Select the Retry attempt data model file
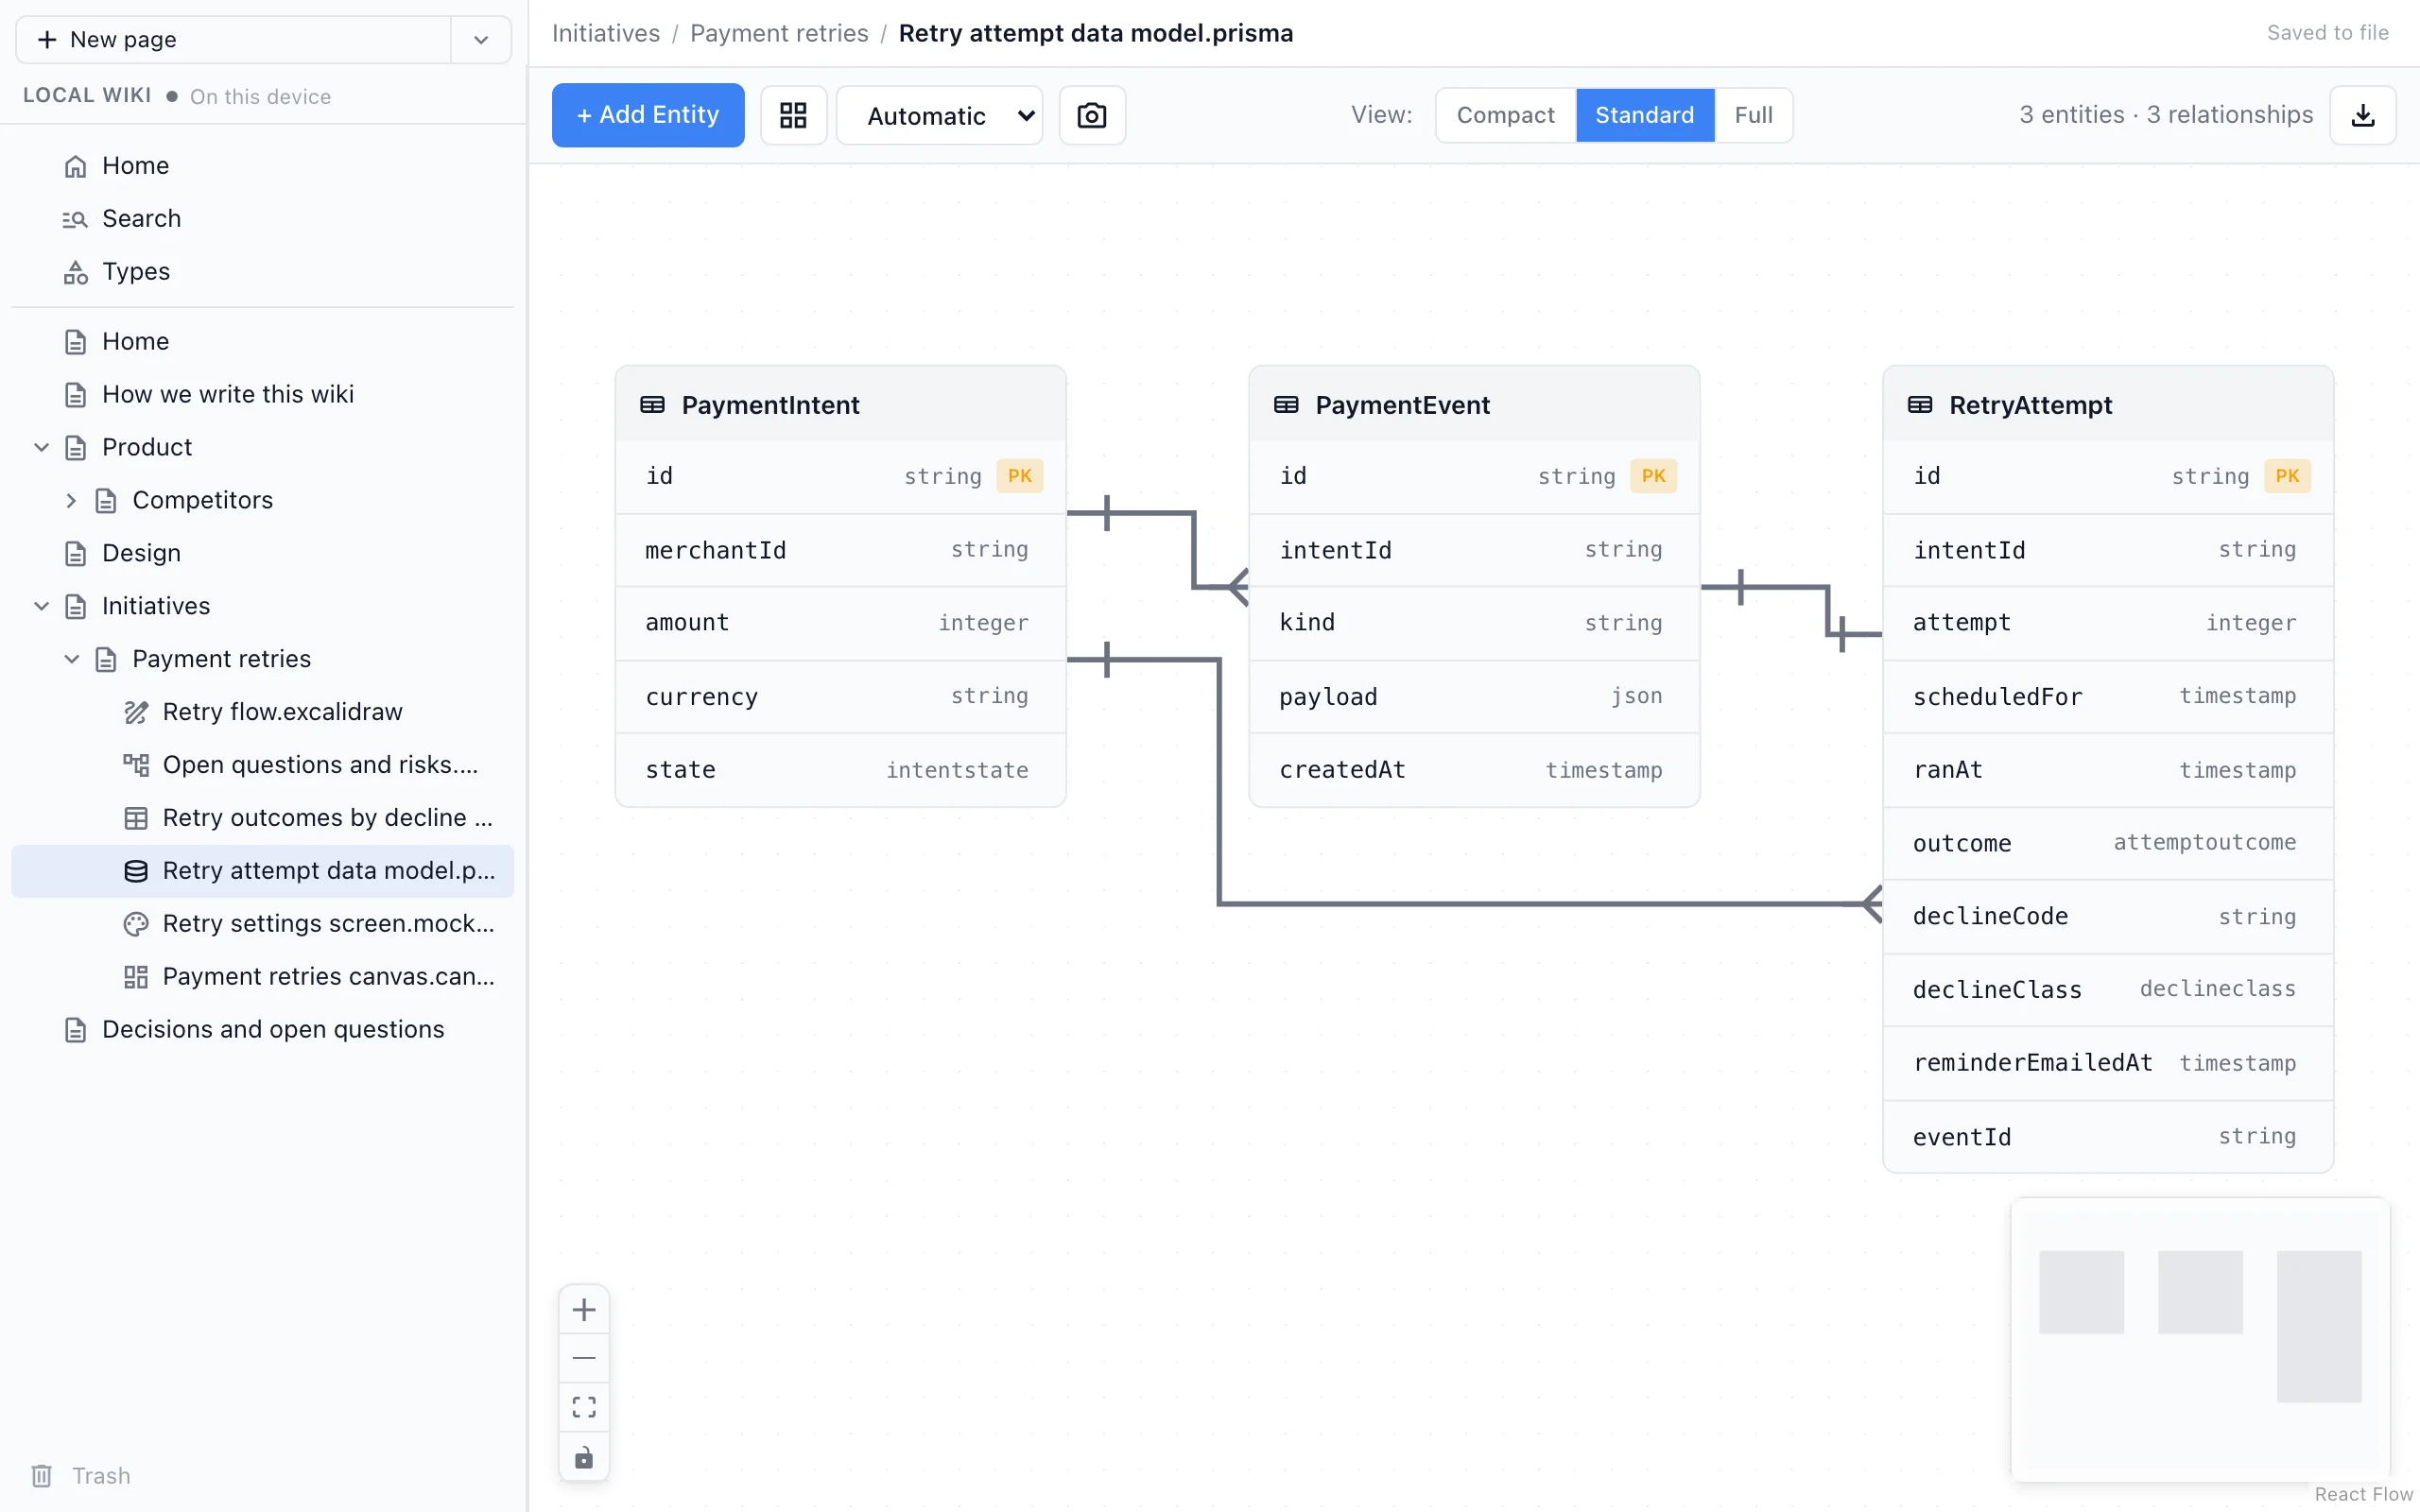2420x1512 pixels. tap(262, 870)
